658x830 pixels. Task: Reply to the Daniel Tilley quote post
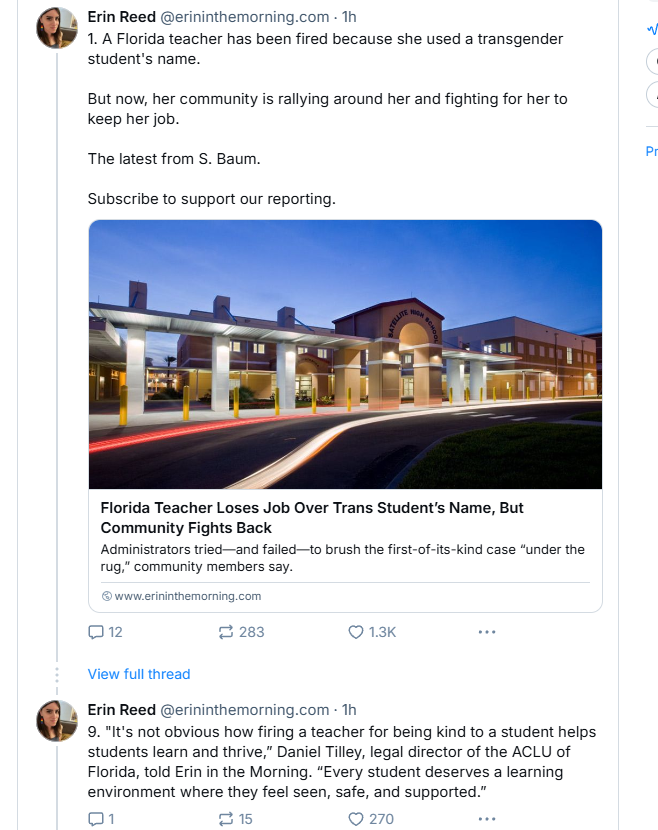coord(97,819)
